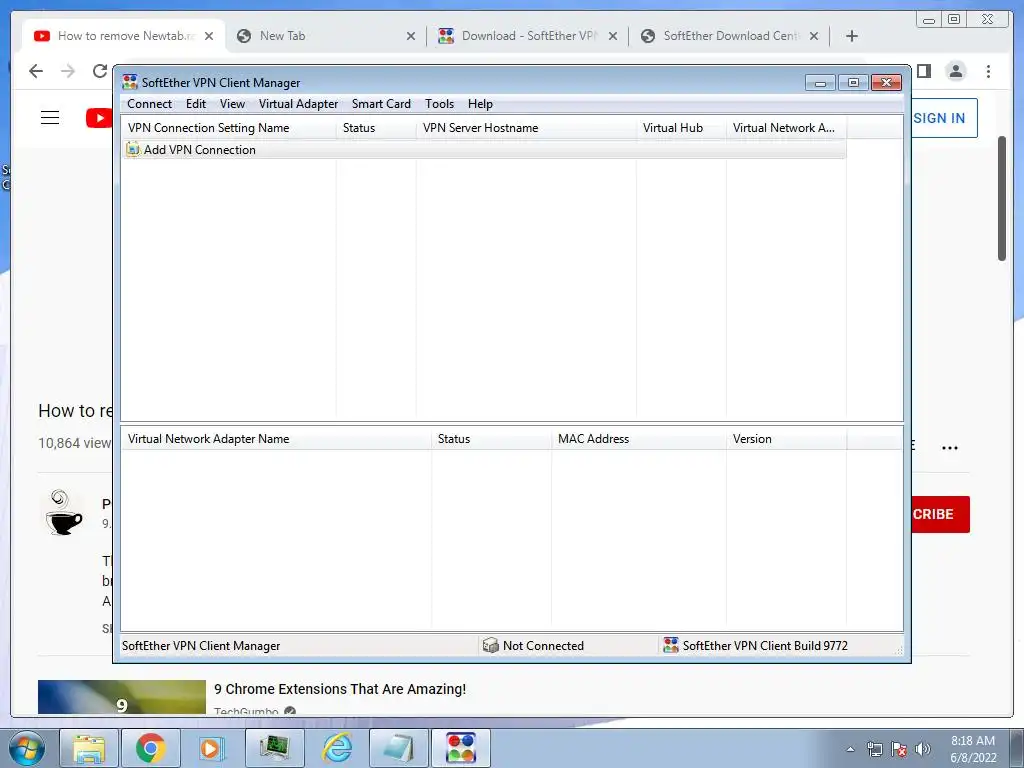Click the Chrome page vertical scrollbar
The width and height of the screenshot is (1024, 768).
(x=1002, y=199)
